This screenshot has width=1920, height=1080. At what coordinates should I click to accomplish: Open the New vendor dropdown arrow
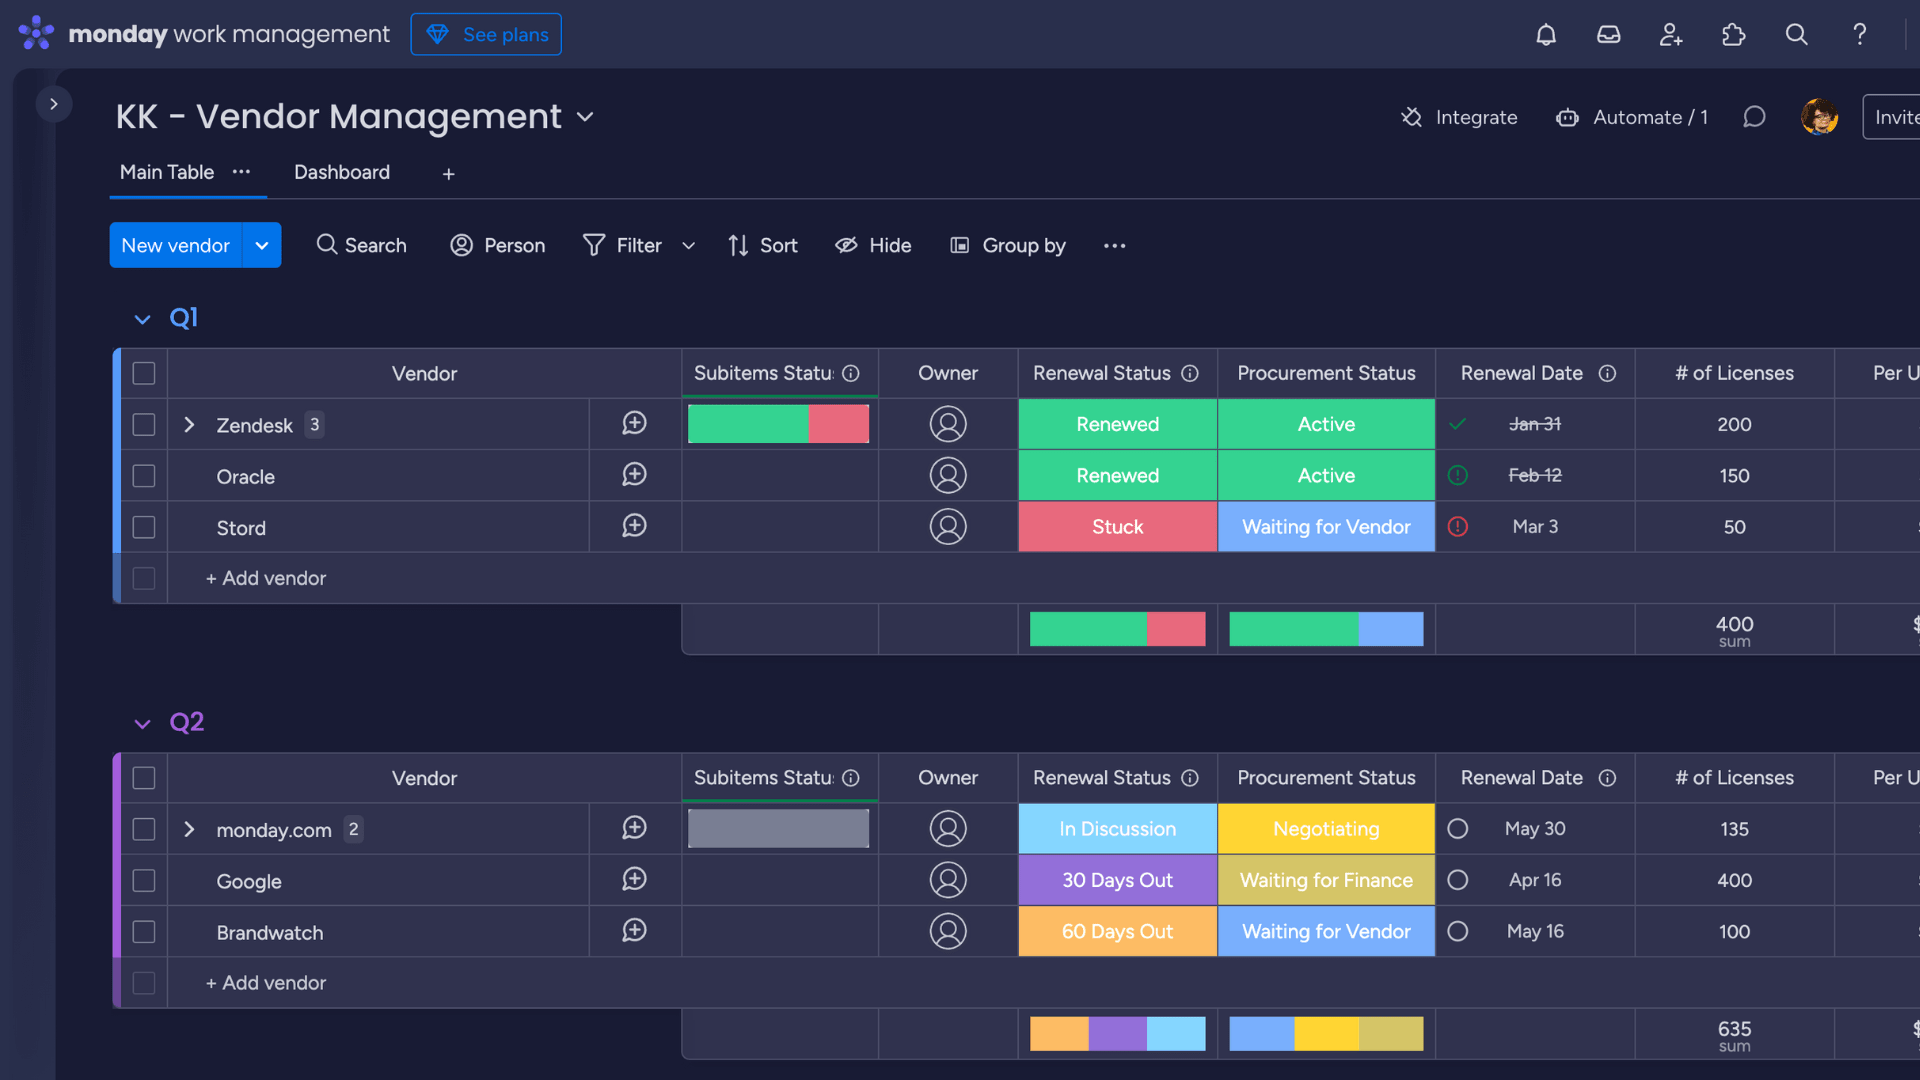pos(262,245)
